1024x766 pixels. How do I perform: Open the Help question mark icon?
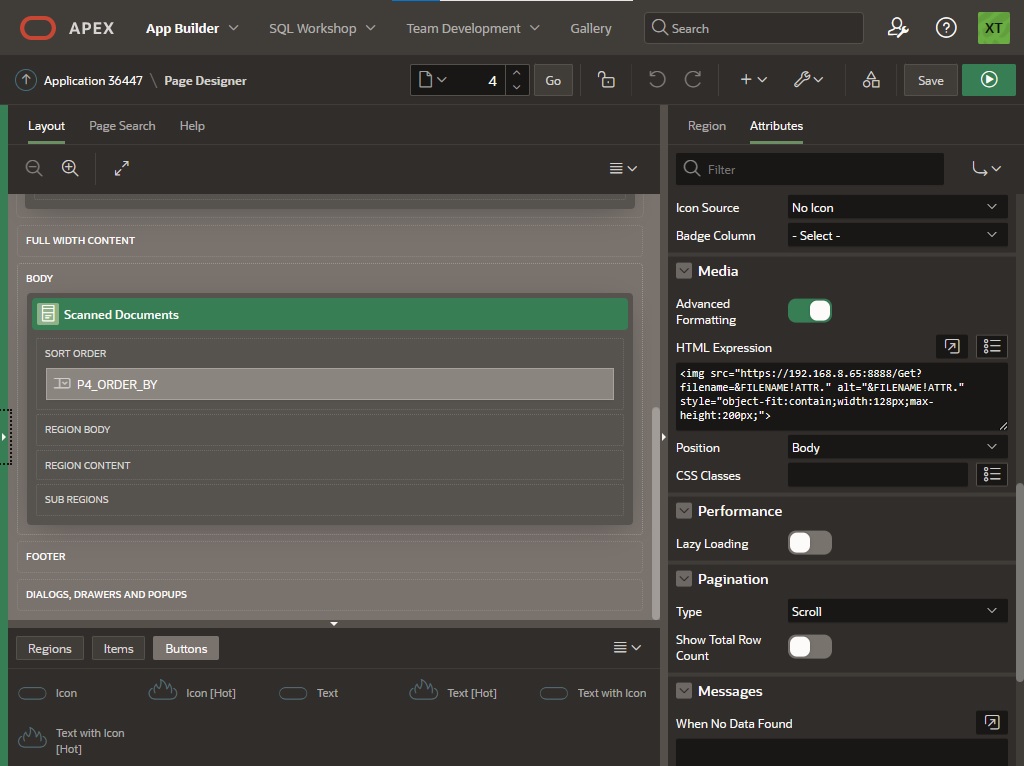click(x=946, y=28)
